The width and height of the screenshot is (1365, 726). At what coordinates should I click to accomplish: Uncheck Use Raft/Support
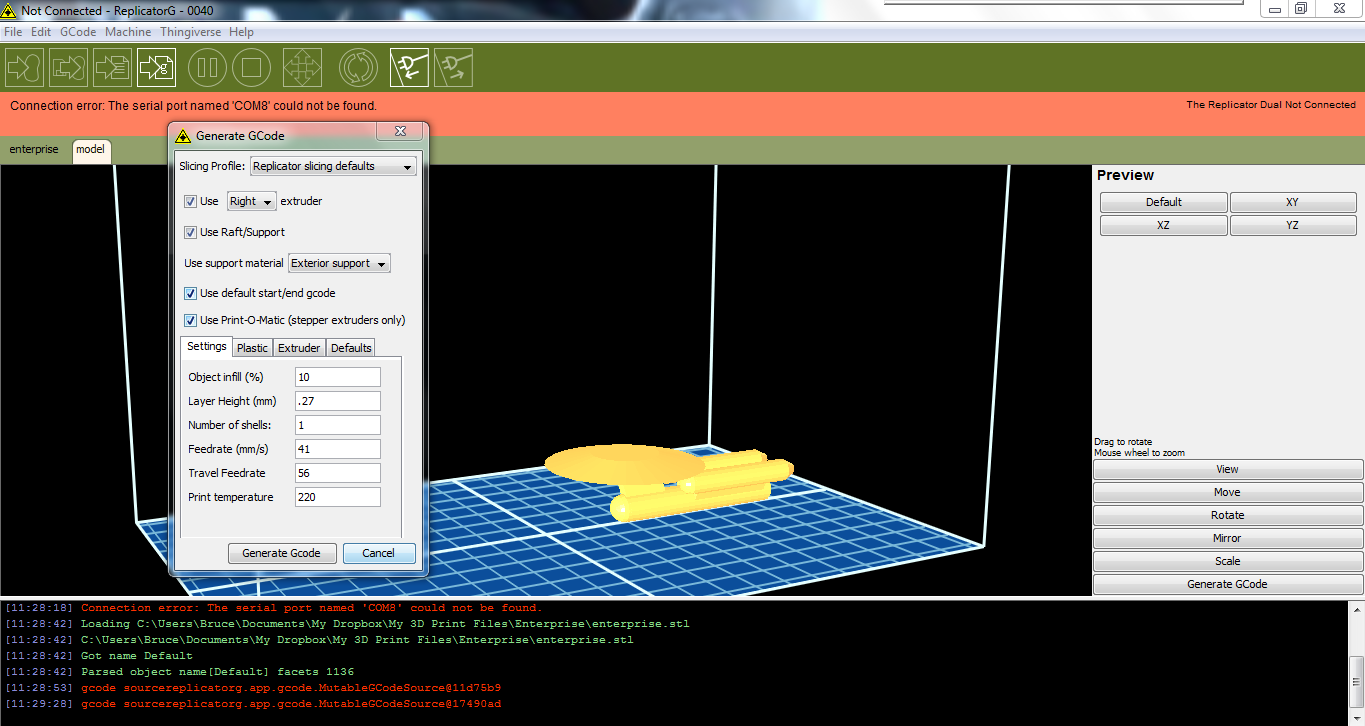[x=190, y=232]
